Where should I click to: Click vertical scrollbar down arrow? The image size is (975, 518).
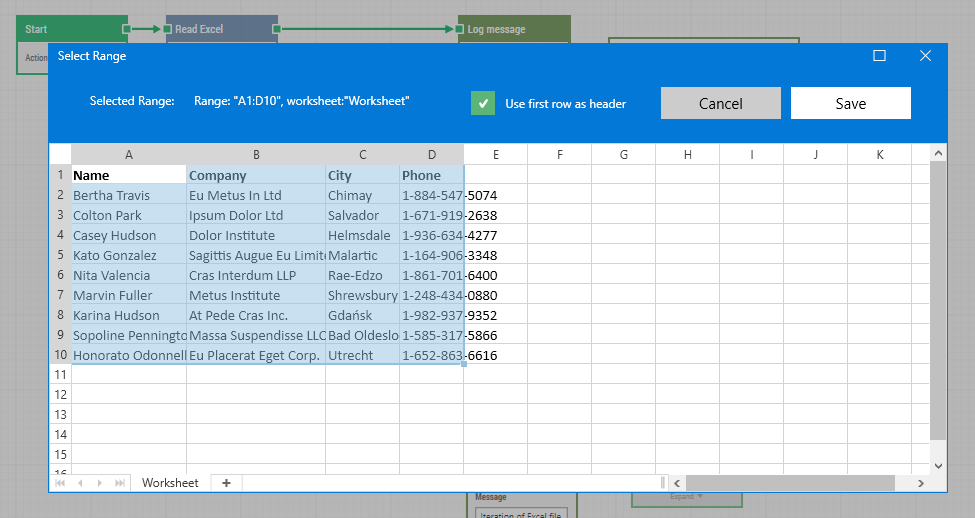[938, 466]
